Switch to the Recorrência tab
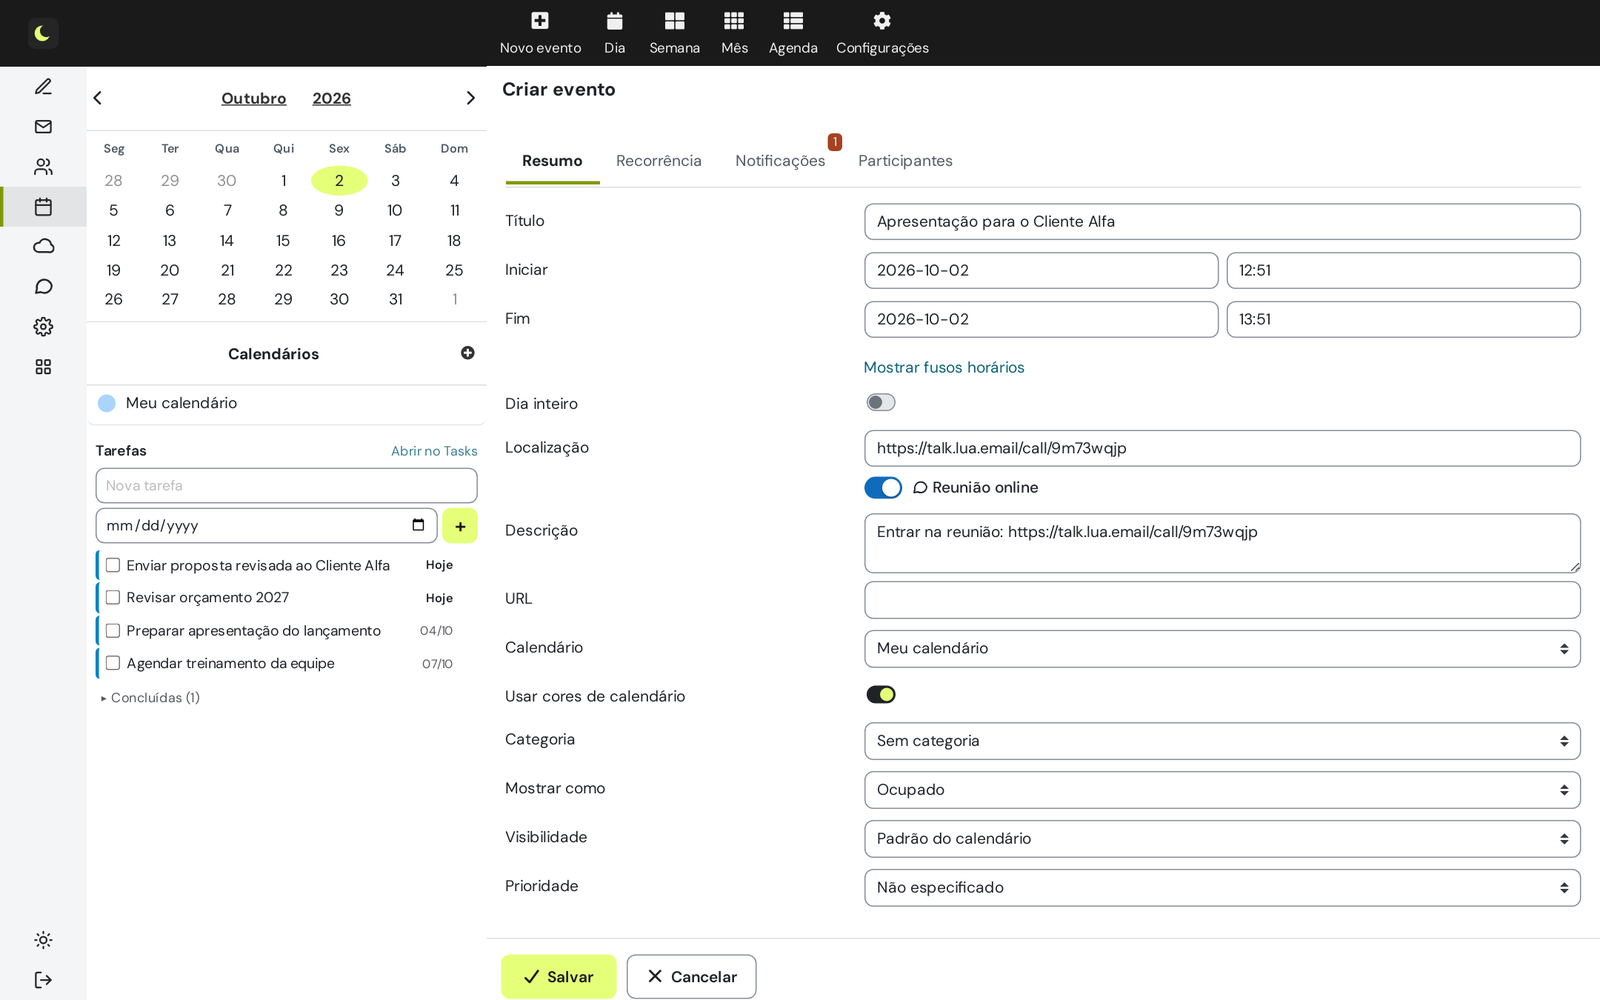 point(659,161)
